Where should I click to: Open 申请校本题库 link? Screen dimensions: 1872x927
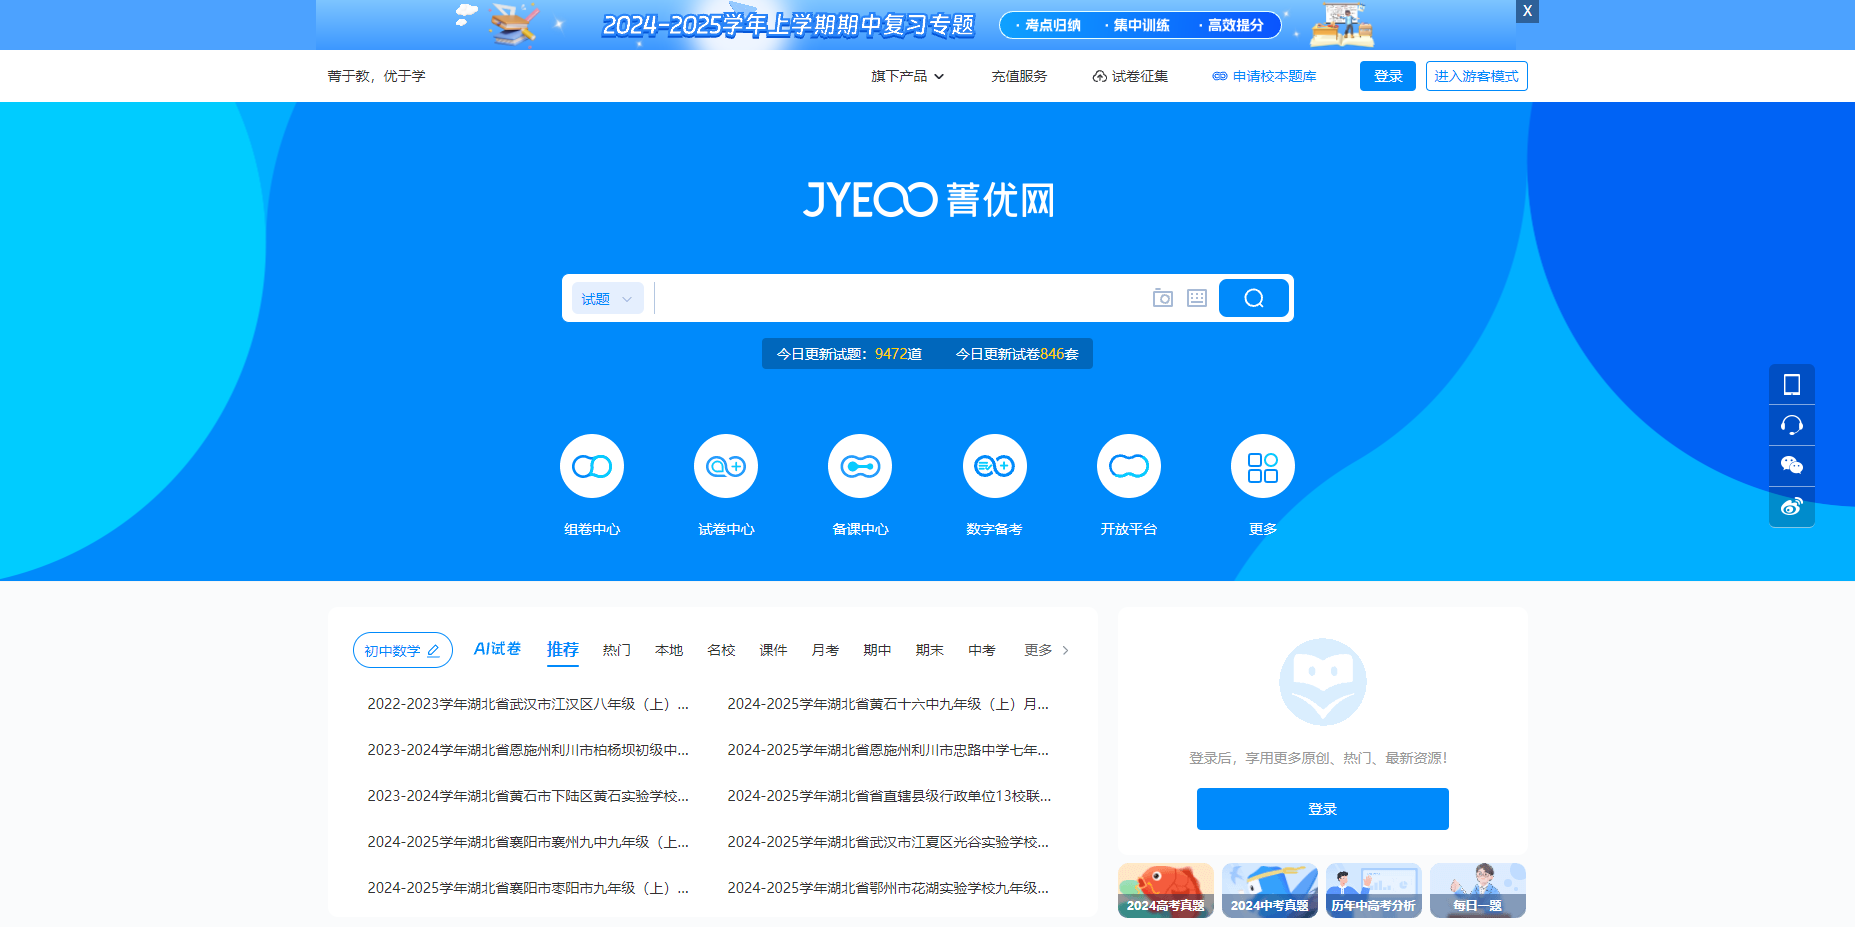point(1264,76)
